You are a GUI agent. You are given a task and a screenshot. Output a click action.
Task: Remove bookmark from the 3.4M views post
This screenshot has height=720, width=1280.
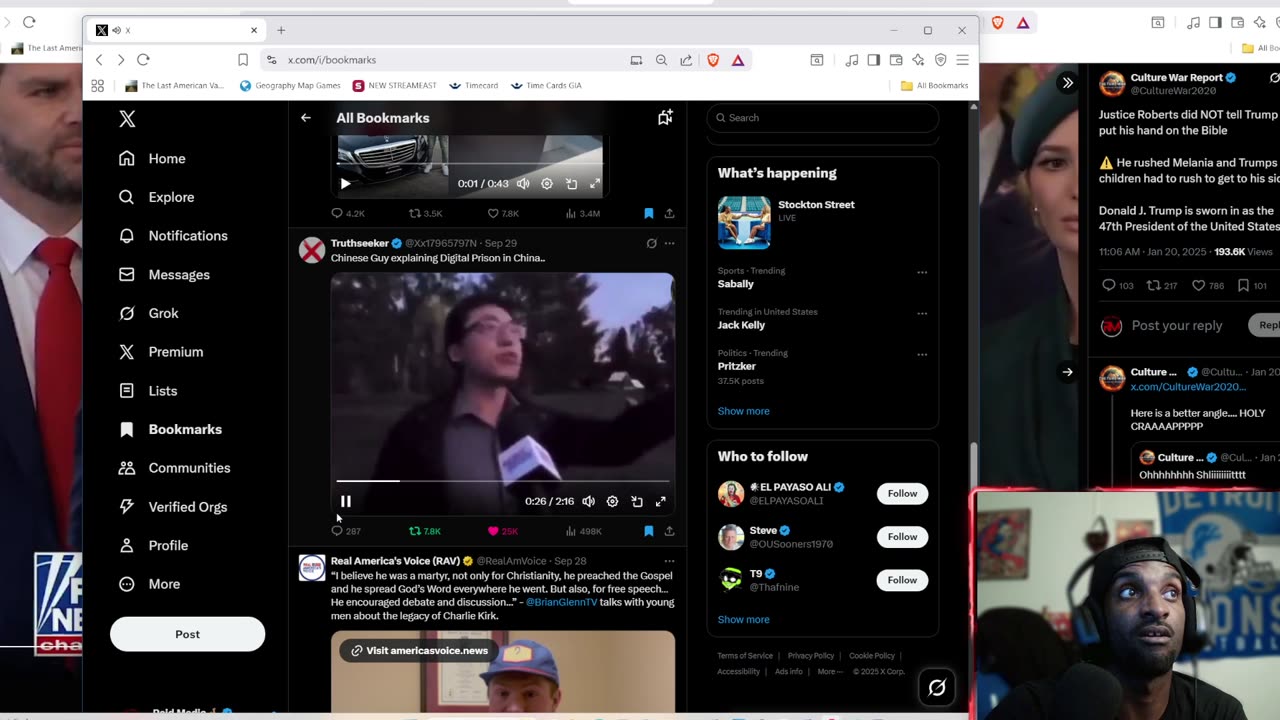click(x=649, y=213)
